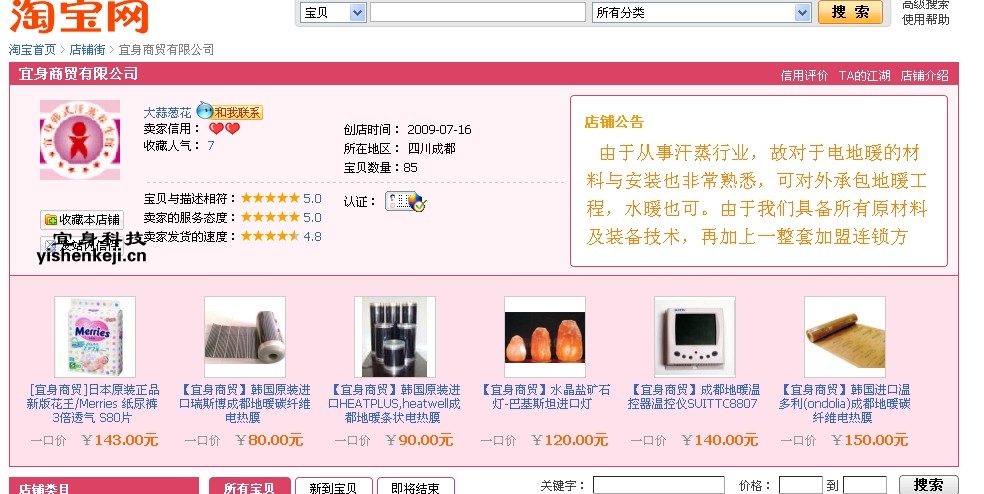Switch to the 即将结束 tab
Image resolution: width=984 pixels, height=494 pixels.
(x=415, y=487)
